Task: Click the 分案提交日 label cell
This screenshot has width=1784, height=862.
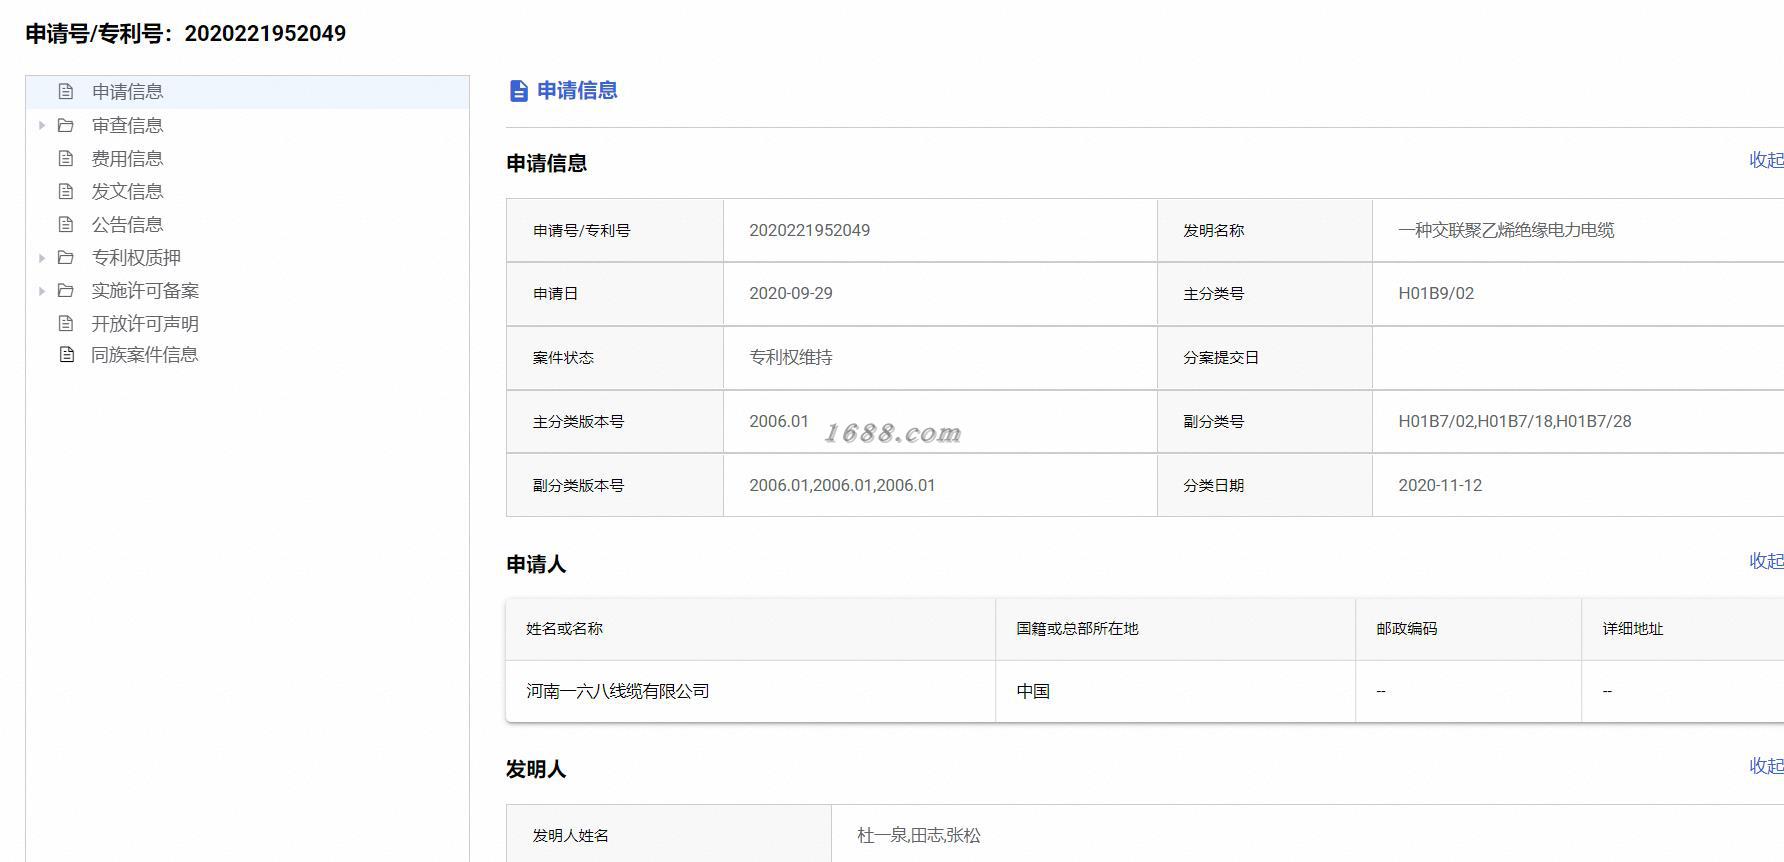Action: [1265, 358]
